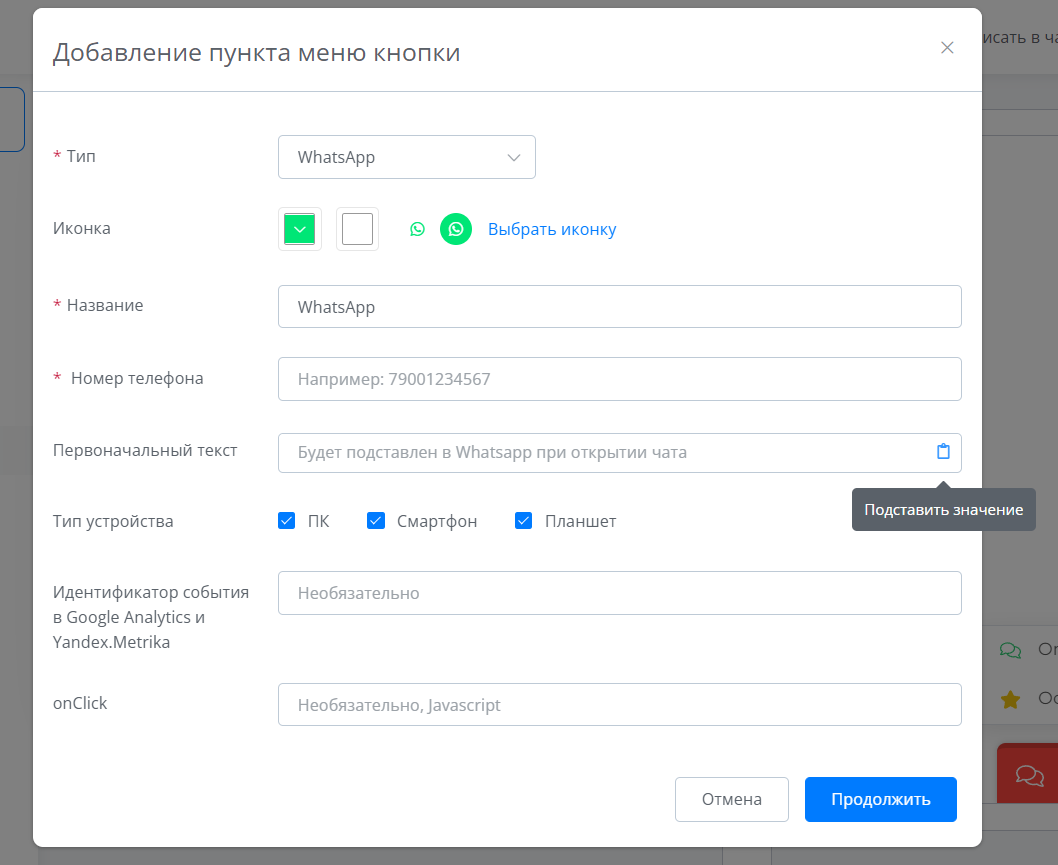Toggle the Смартфон checkbox
The height and width of the screenshot is (865, 1058).
coord(376,521)
